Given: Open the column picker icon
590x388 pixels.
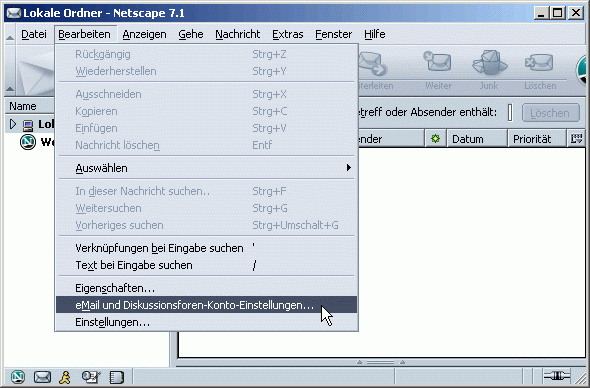Looking at the screenshot, I should pos(576,139).
